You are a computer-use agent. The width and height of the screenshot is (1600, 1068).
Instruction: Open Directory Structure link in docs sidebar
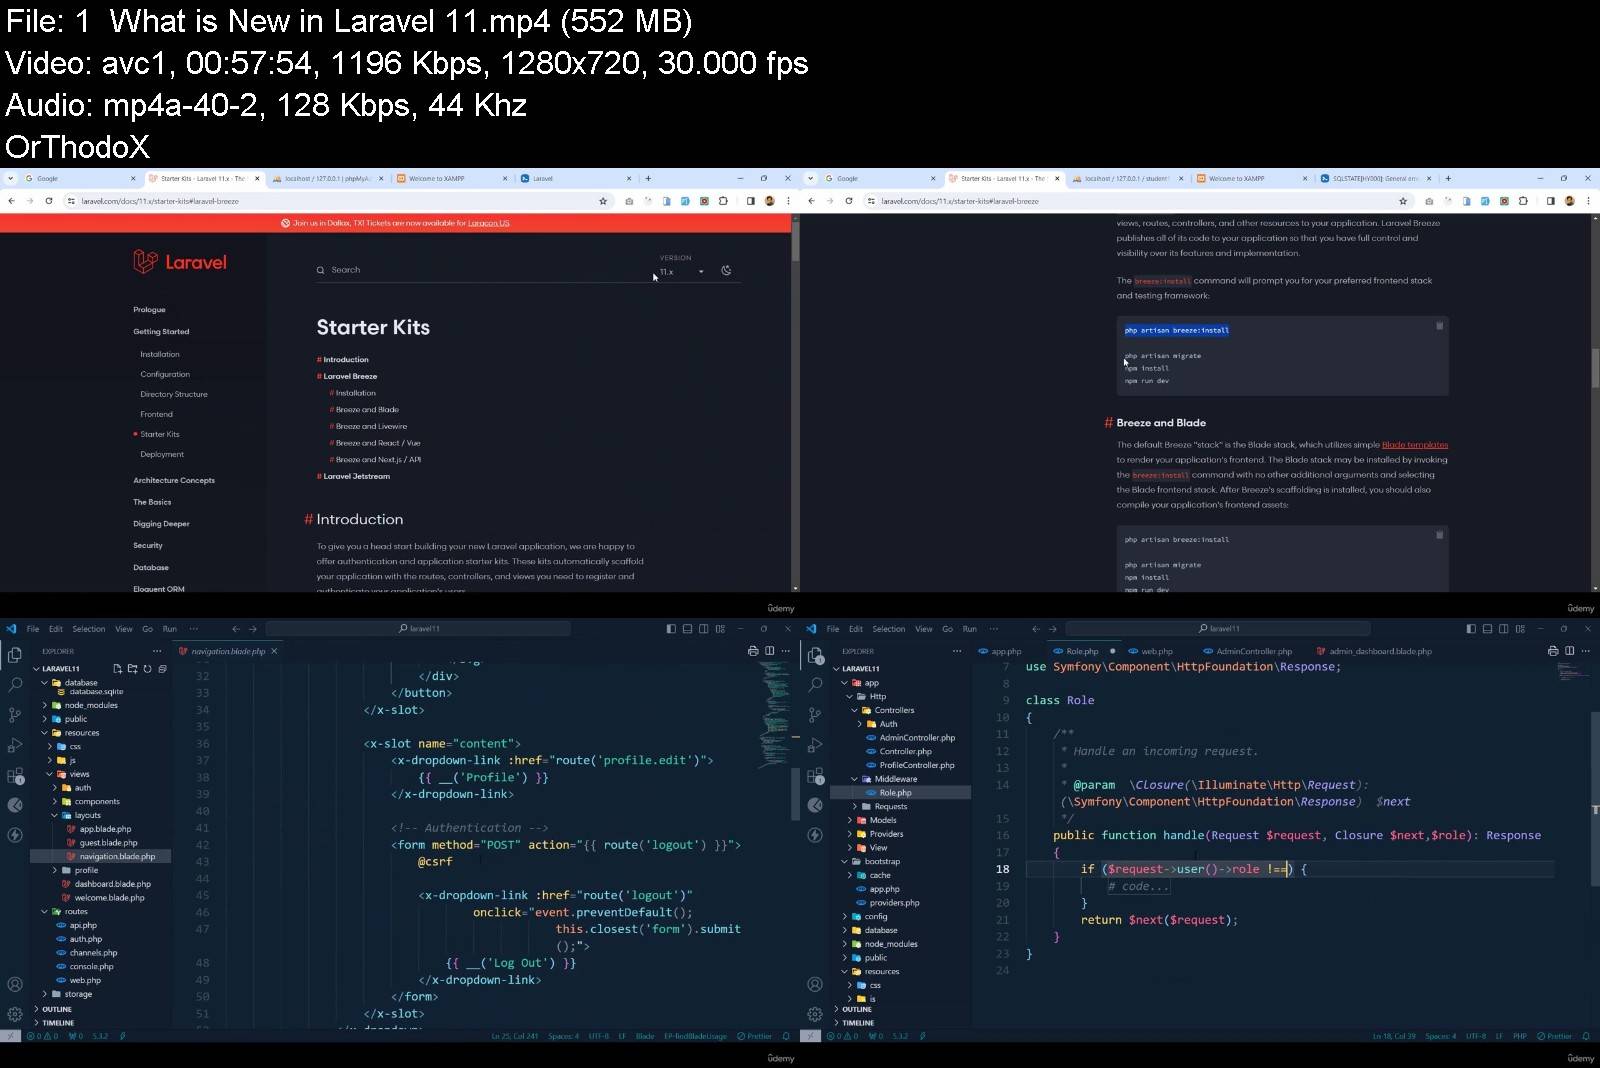(x=174, y=394)
